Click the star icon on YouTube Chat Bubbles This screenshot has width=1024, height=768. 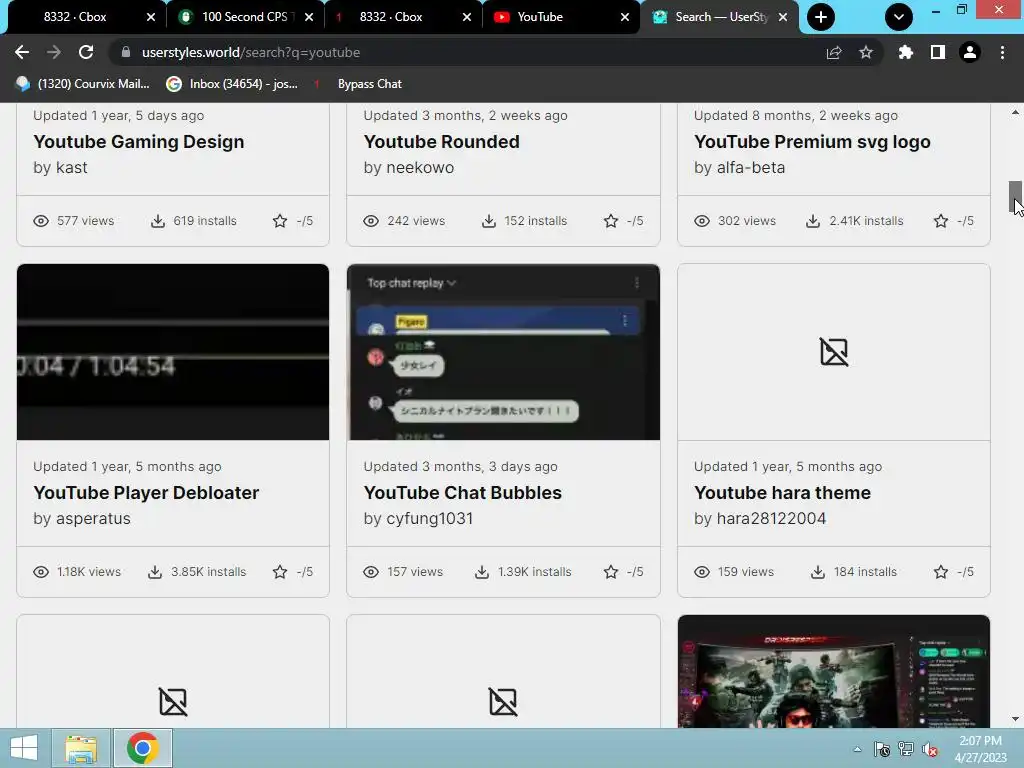click(611, 572)
